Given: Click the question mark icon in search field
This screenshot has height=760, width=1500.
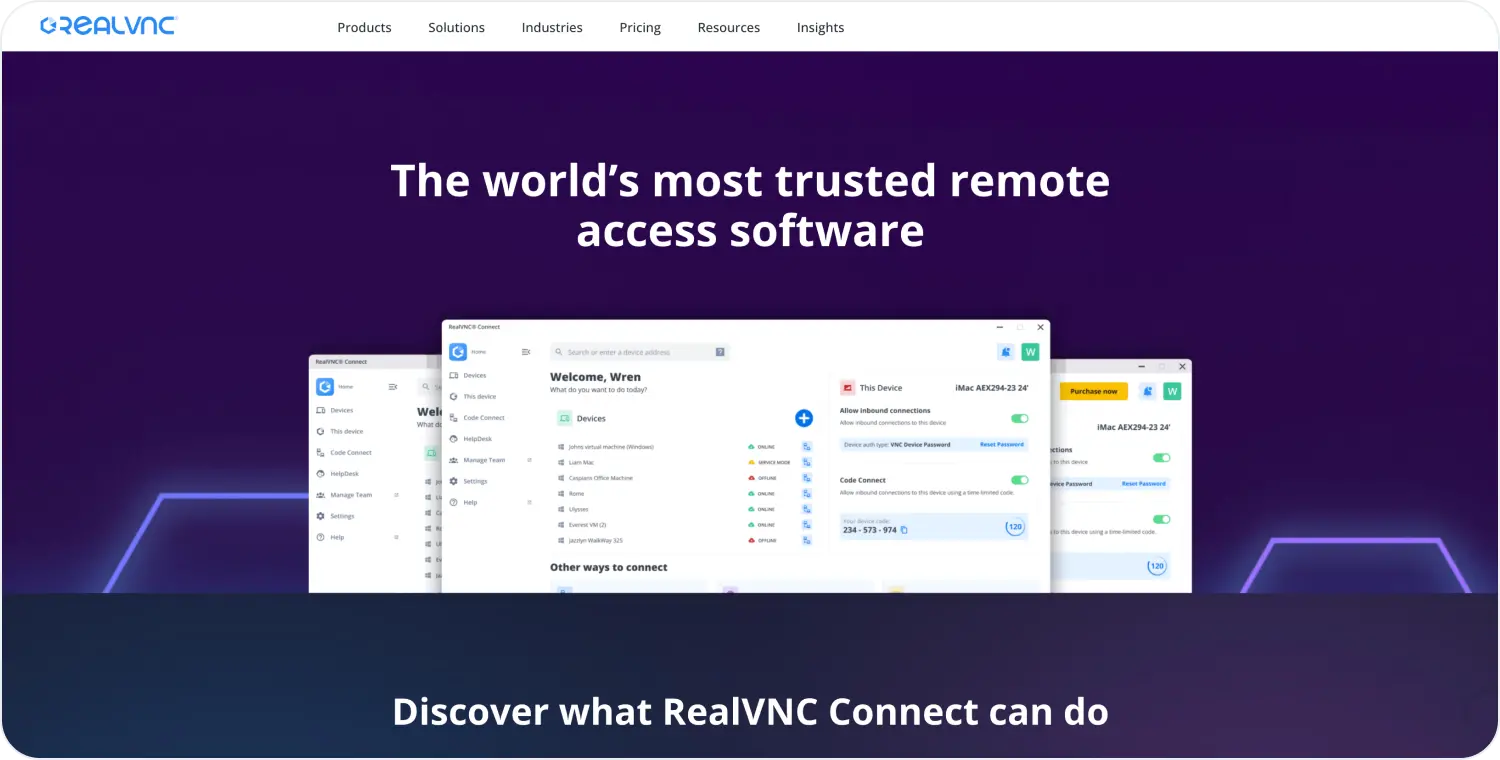Looking at the screenshot, I should [x=720, y=352].
